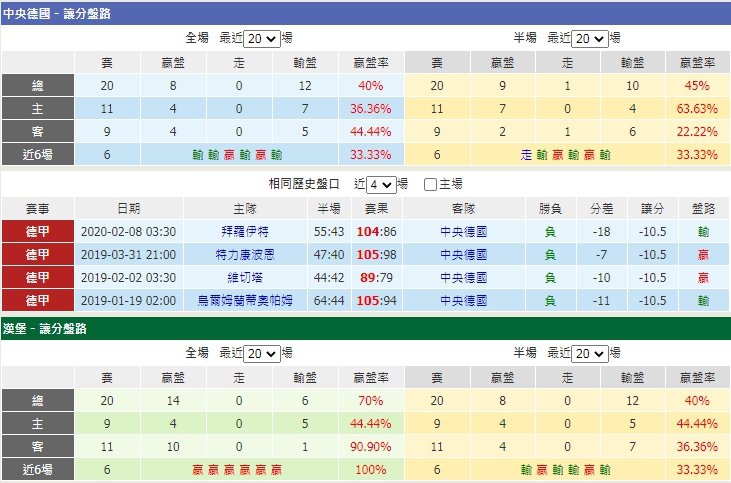The image size is (731, 483).
Task: Click the 讓分 column header
Action: [652, 209]
